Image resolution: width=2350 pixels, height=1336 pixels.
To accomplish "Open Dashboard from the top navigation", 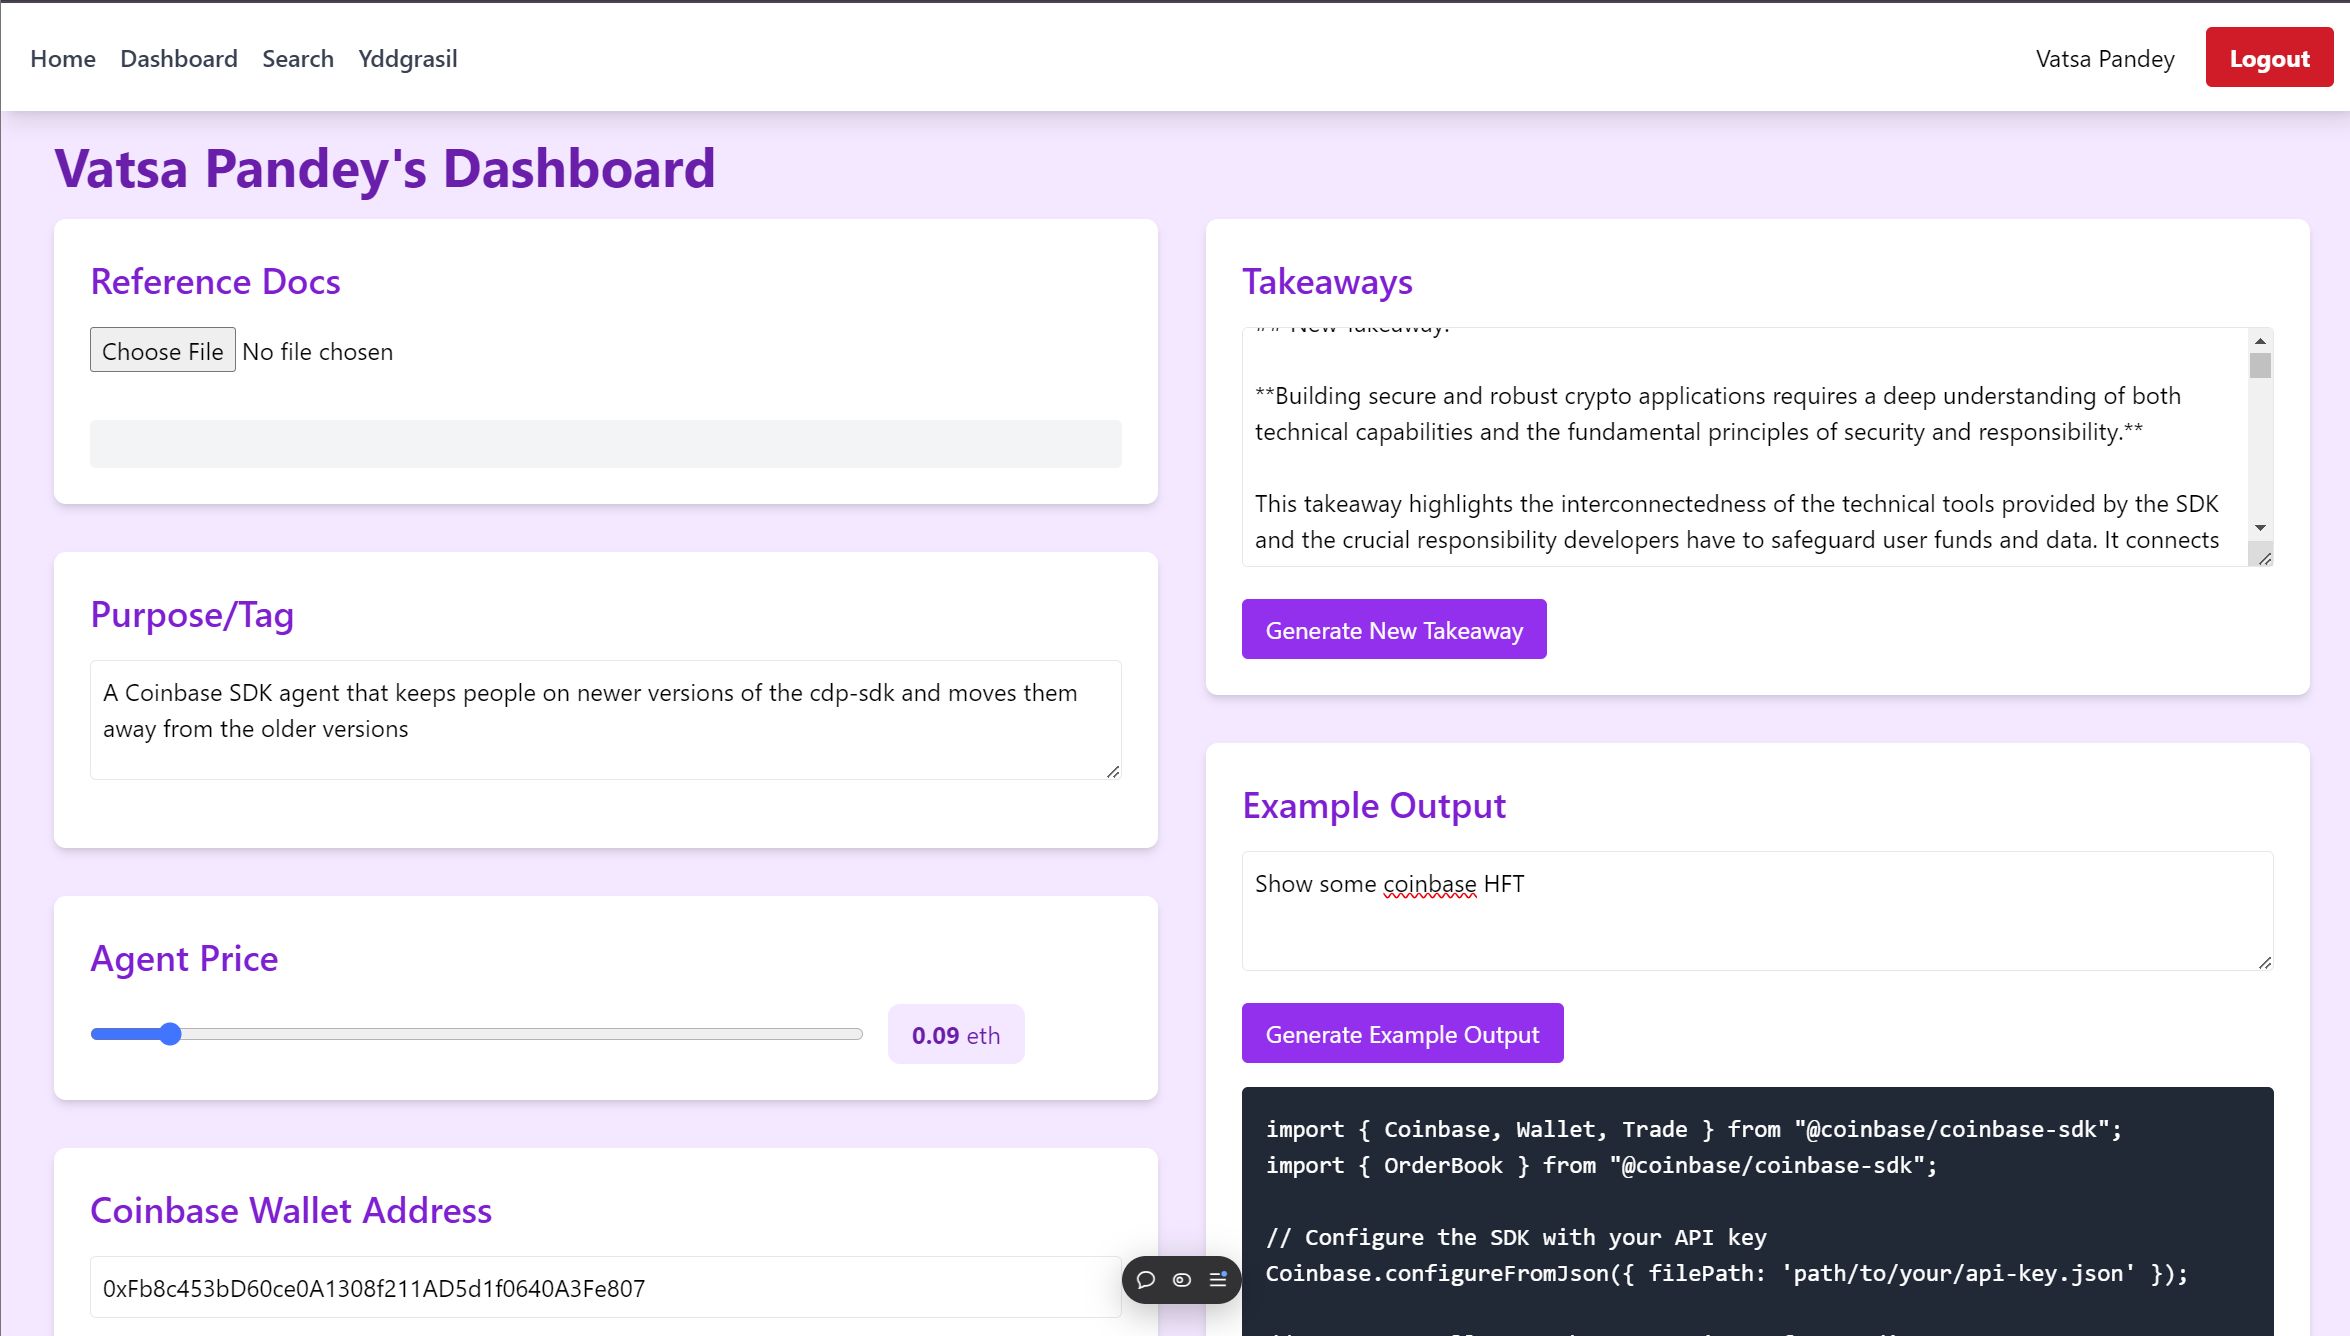I will point(179,59).
